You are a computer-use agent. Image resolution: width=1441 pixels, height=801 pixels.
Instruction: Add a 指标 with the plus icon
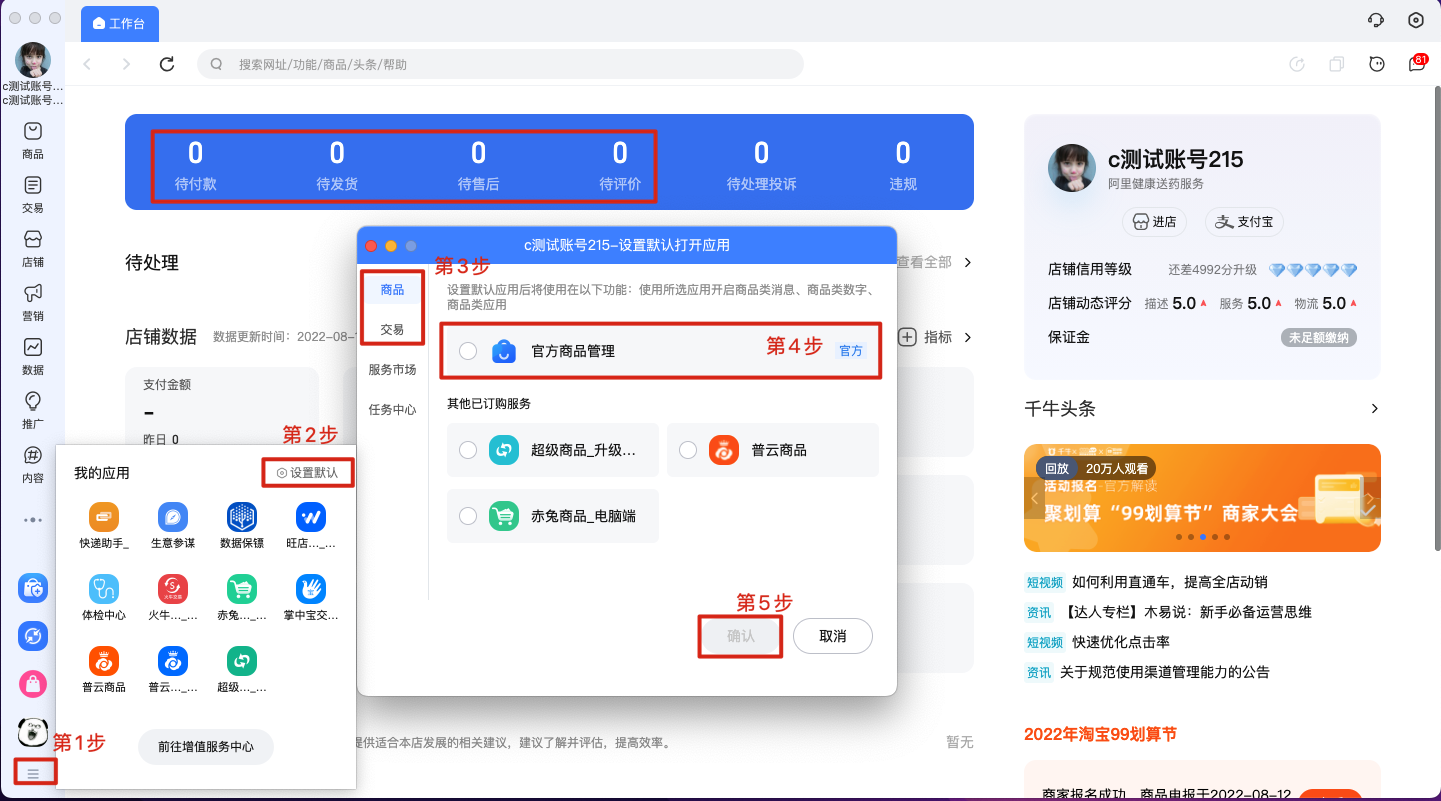click(908, 337)
